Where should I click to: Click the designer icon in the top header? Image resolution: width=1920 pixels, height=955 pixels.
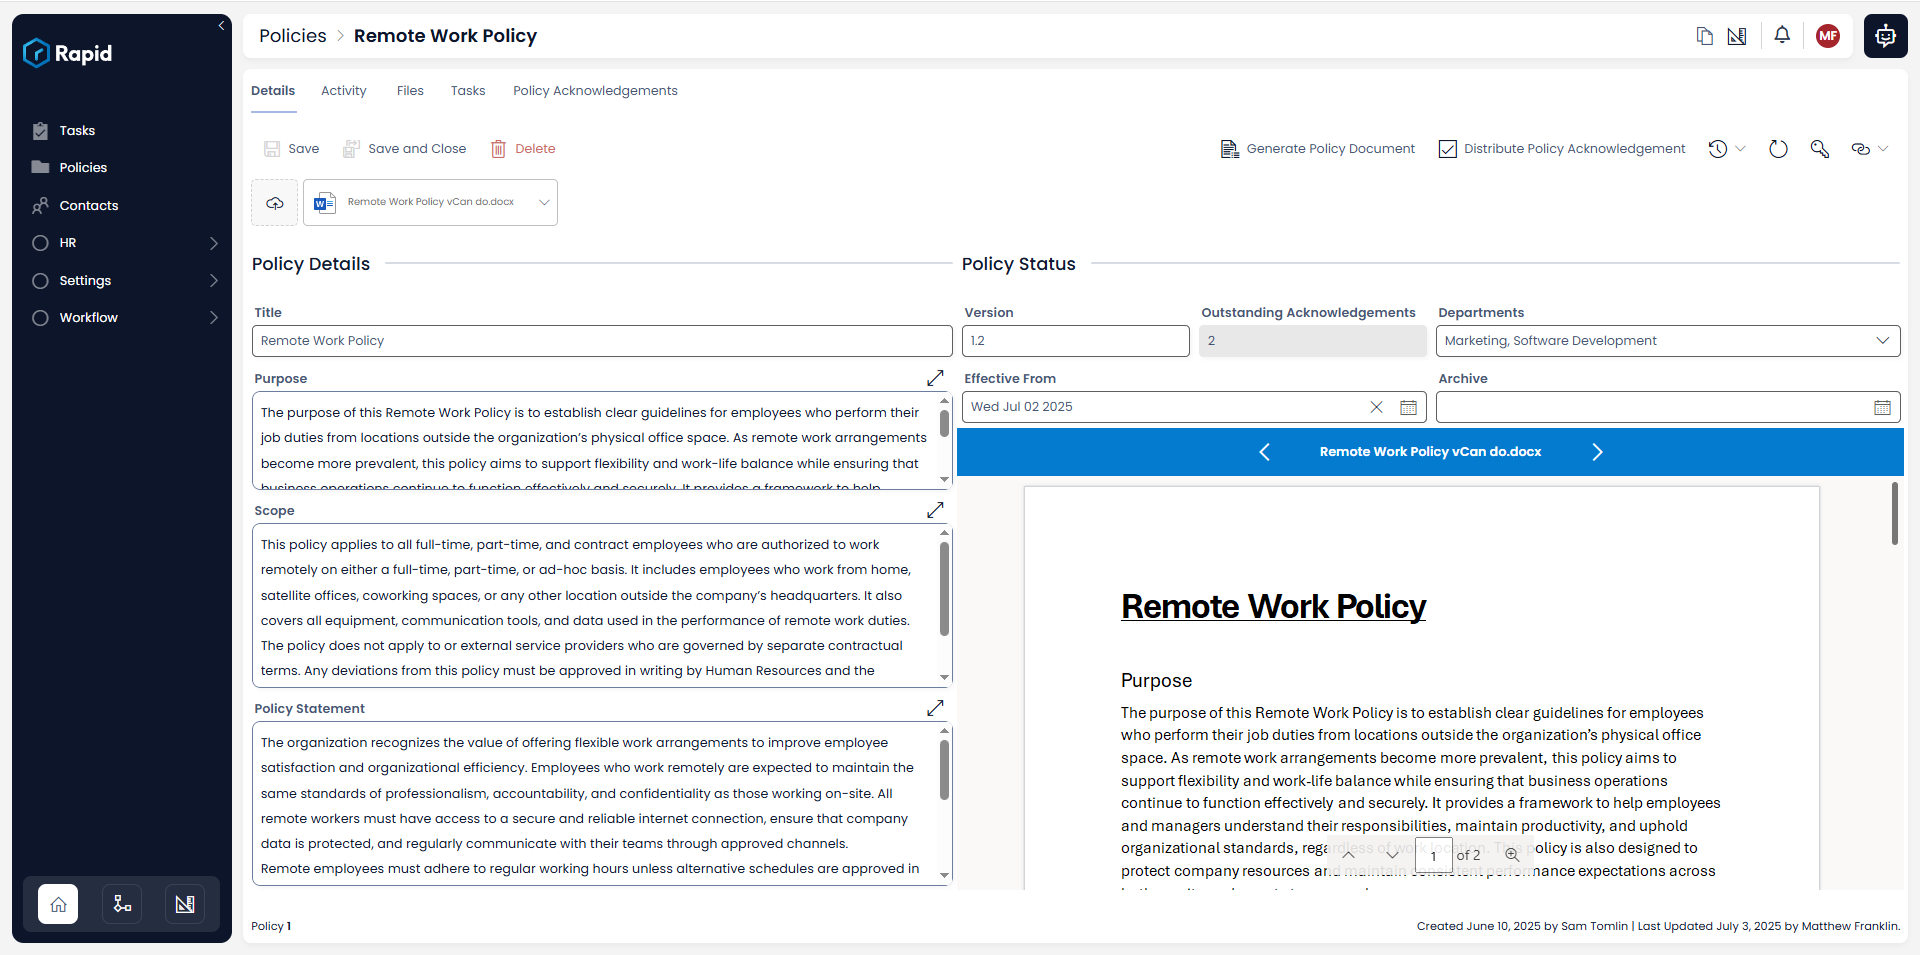coord(1737,36)
